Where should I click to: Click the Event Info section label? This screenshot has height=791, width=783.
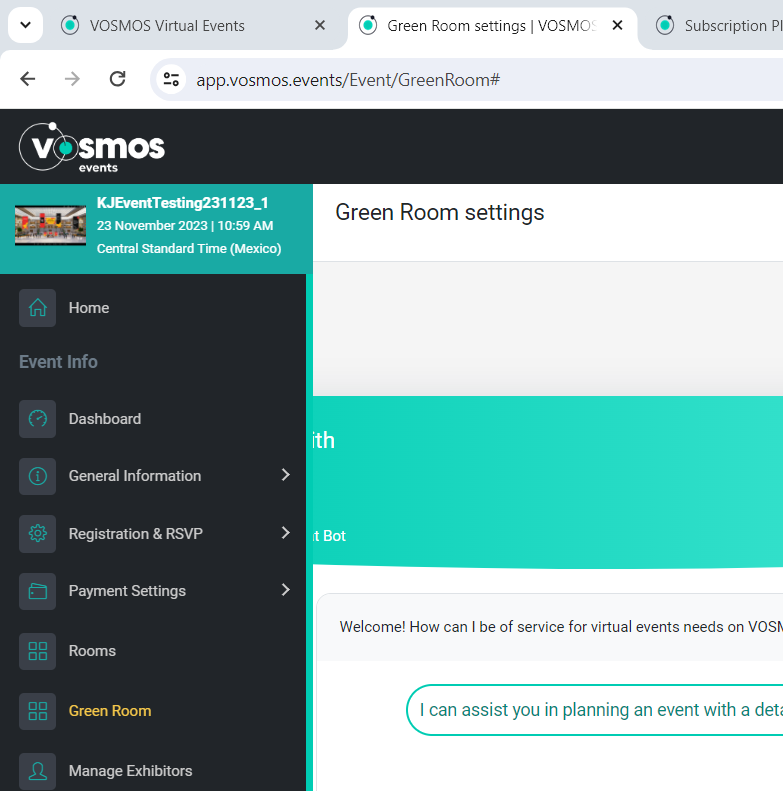point(58,362)
